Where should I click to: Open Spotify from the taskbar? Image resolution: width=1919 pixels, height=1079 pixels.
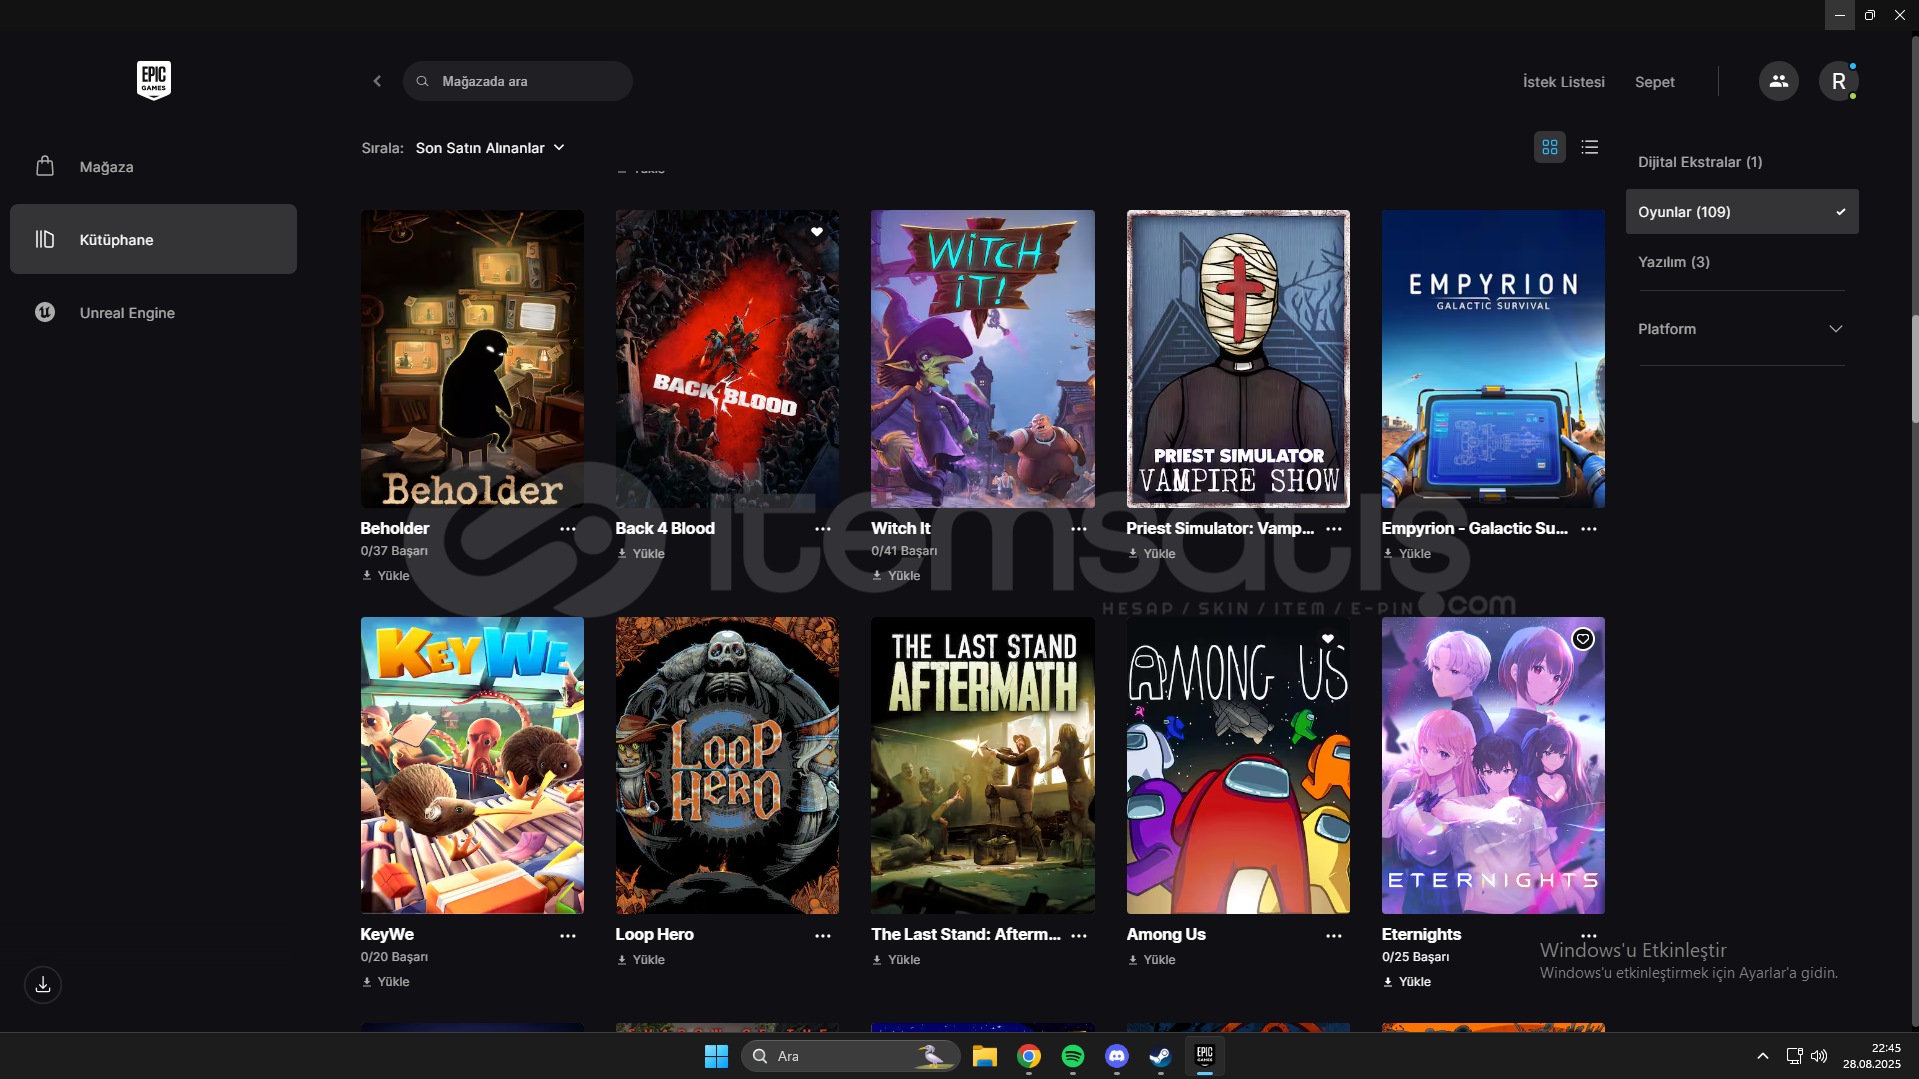pos(1072,1056)
